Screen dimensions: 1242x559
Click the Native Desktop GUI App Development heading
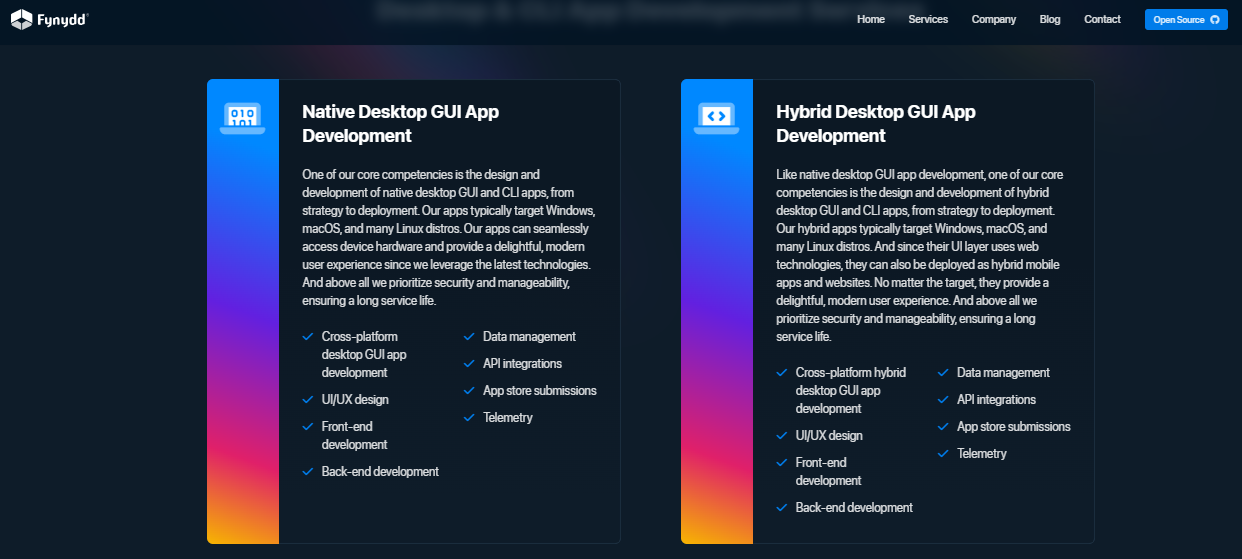coord(400,124)
